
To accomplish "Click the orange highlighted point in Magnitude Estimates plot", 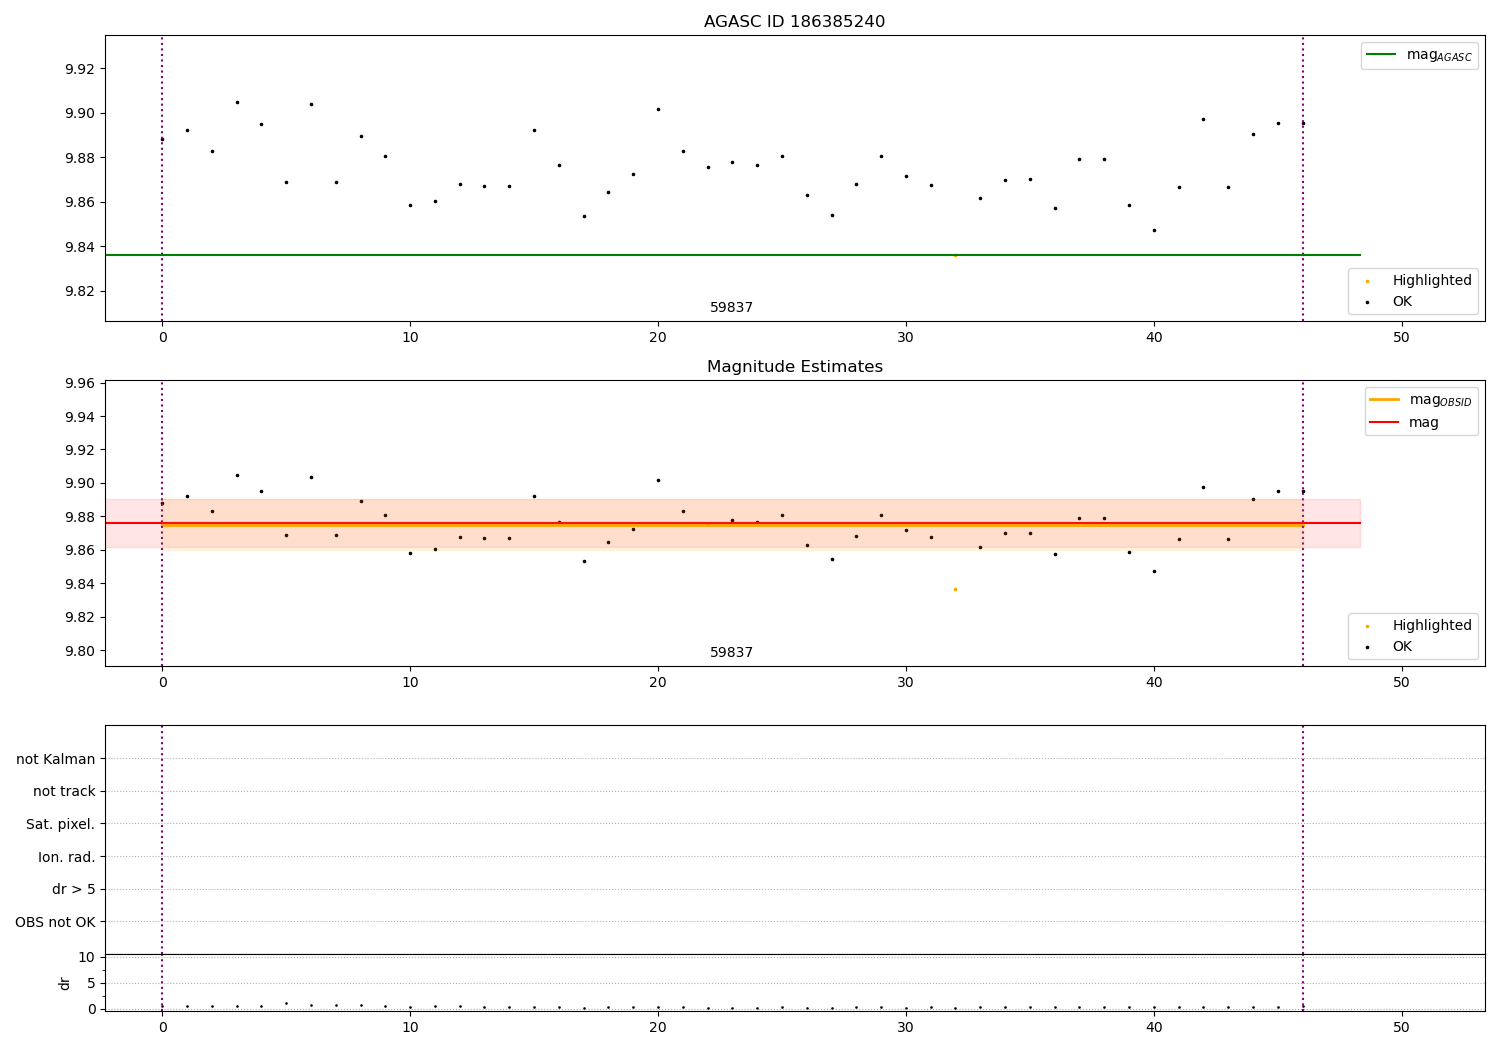I will coord(955,589).
